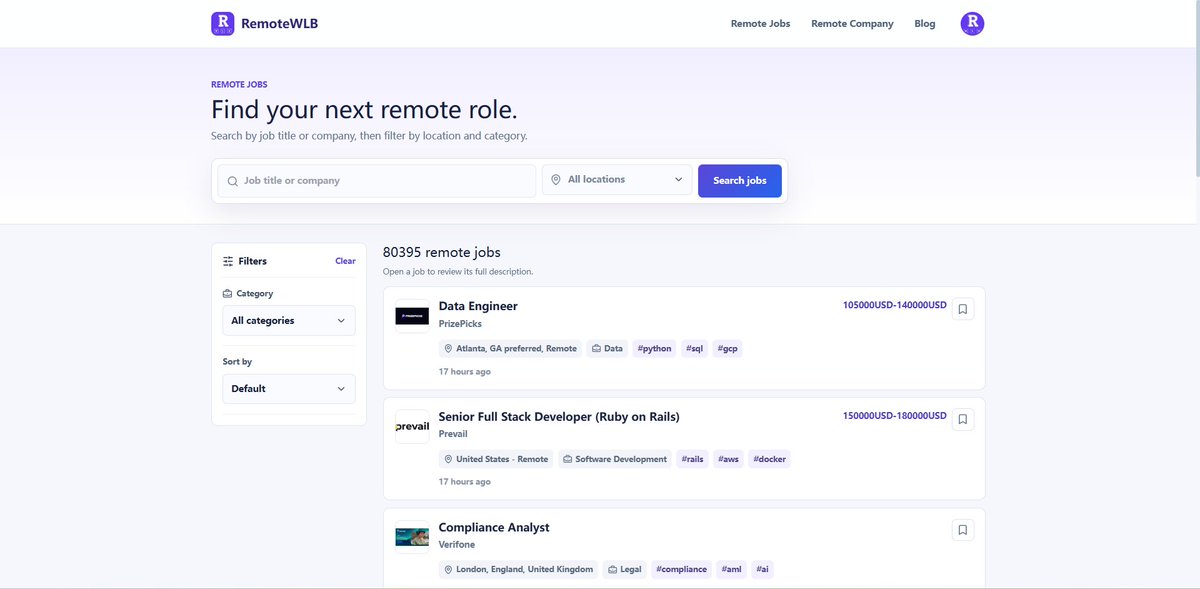
Task: Click the Search jobs button
Action: click(740, 181)
